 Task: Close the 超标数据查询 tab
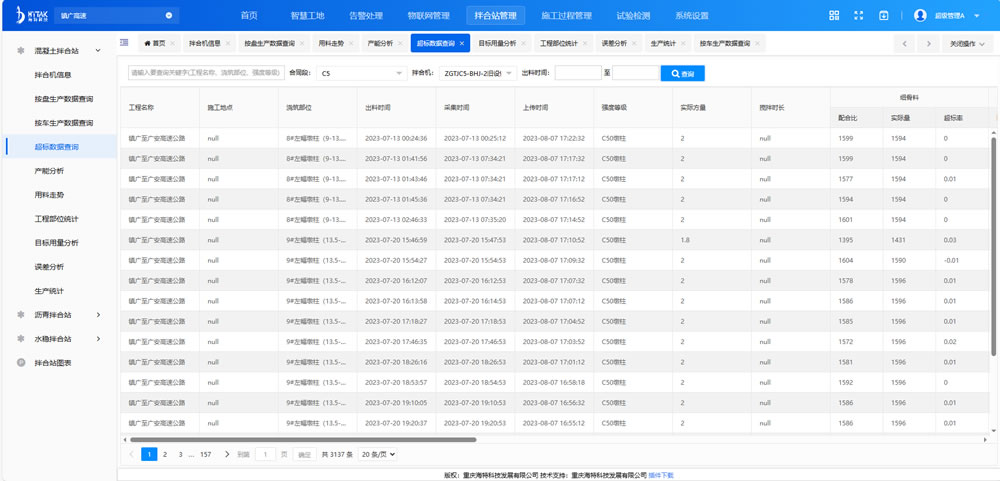[463, 44]
